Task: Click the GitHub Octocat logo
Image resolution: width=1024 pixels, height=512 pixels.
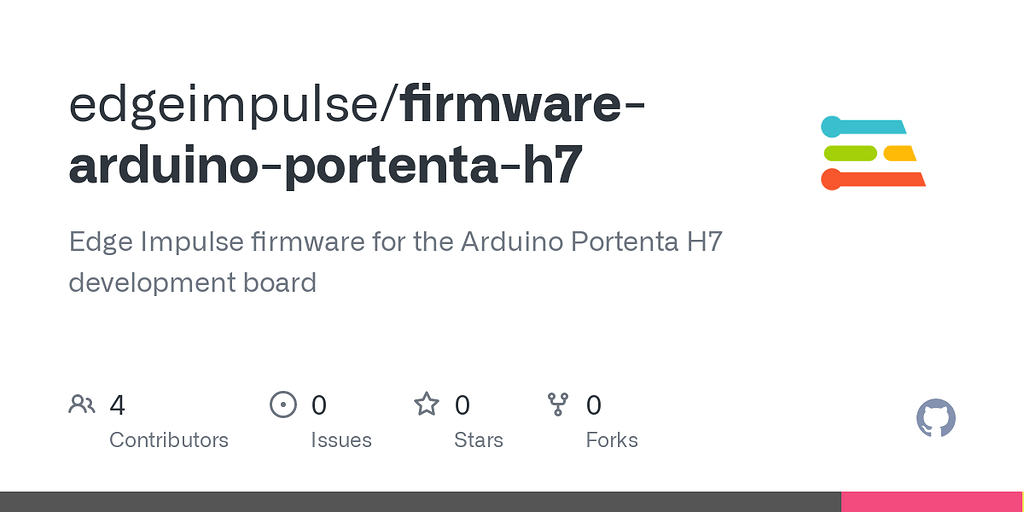Action: click(936, 418)
